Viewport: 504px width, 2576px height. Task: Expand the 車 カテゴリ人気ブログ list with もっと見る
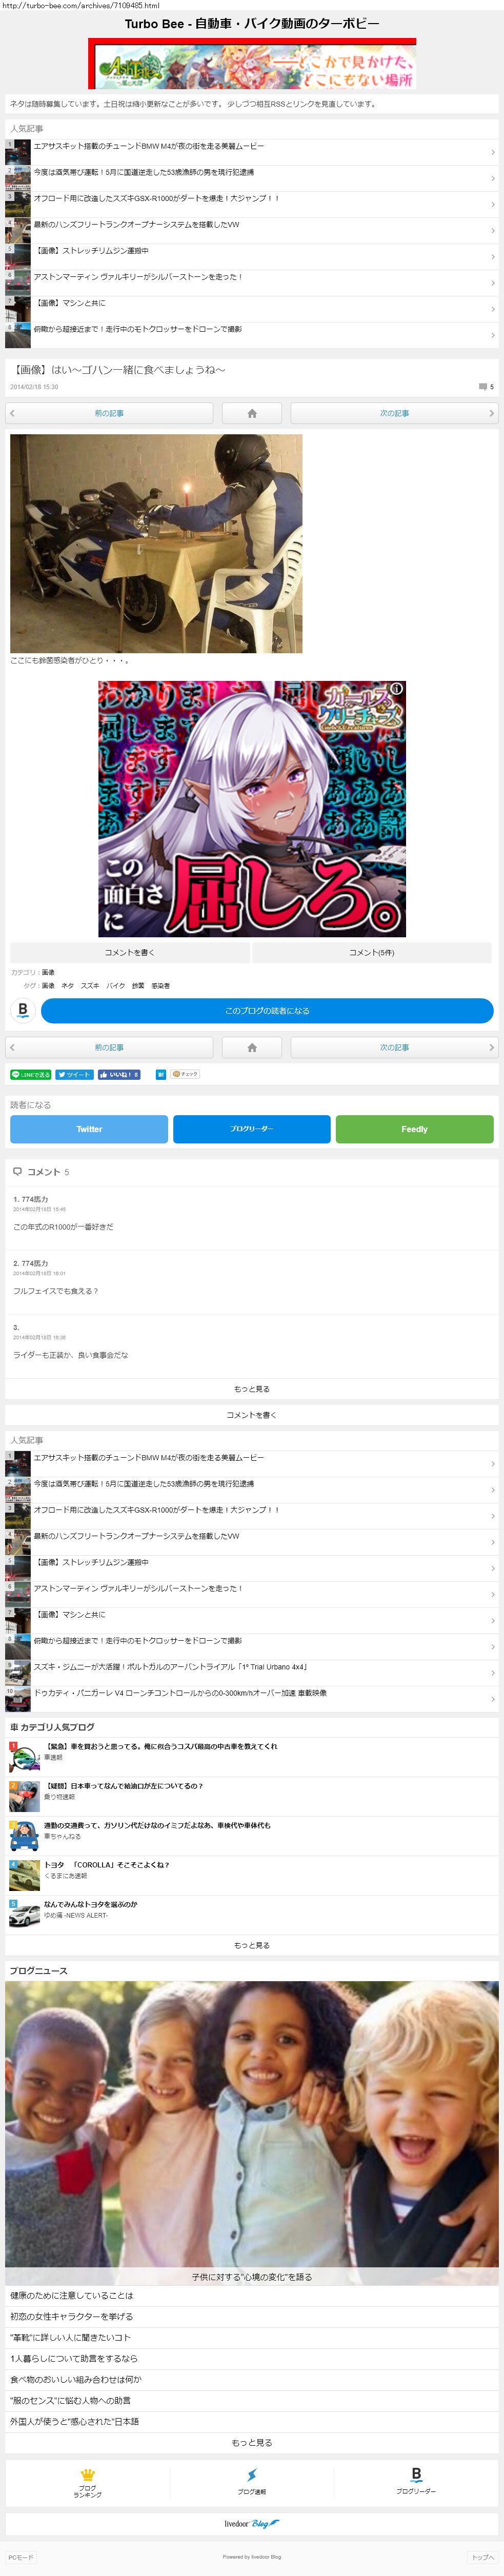(x=252, y=1945)
